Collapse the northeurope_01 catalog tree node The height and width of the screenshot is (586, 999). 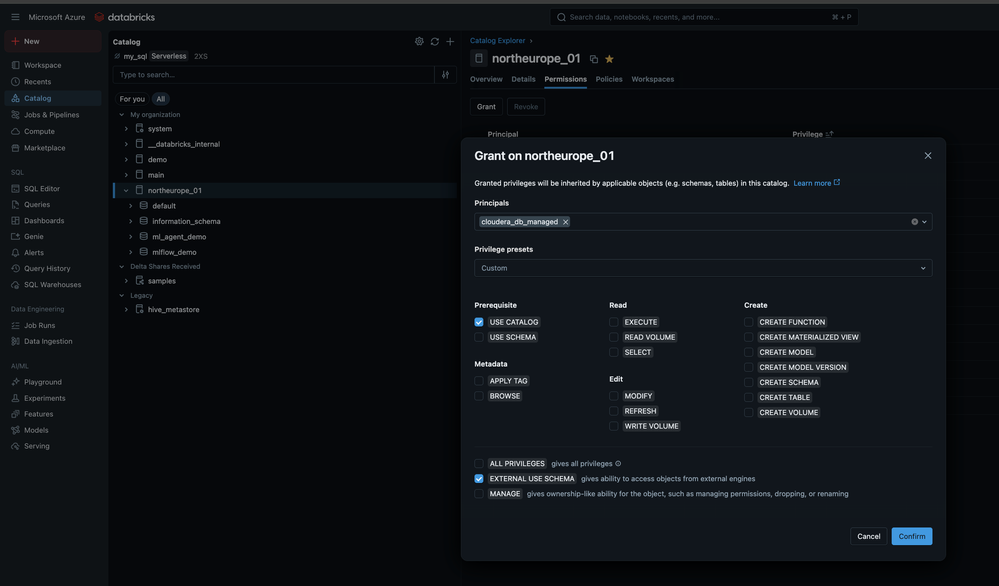(x=126, y=190)
